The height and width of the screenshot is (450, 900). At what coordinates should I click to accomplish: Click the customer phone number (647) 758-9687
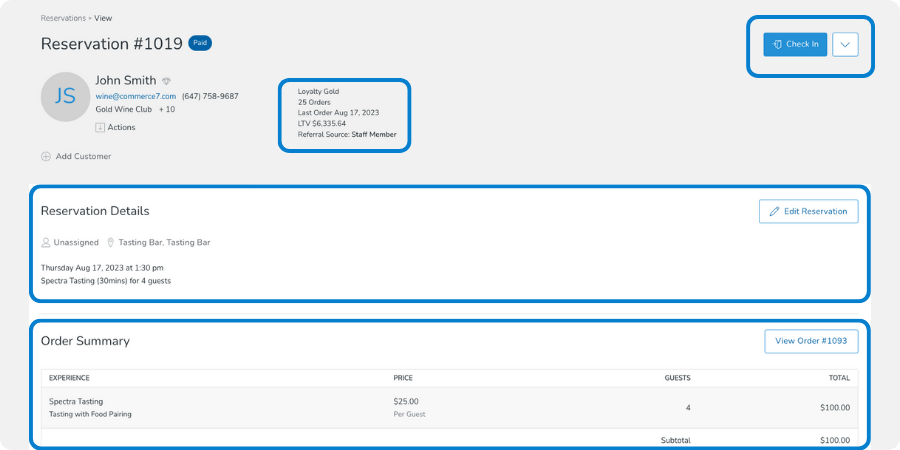click(x=210, y=96)
